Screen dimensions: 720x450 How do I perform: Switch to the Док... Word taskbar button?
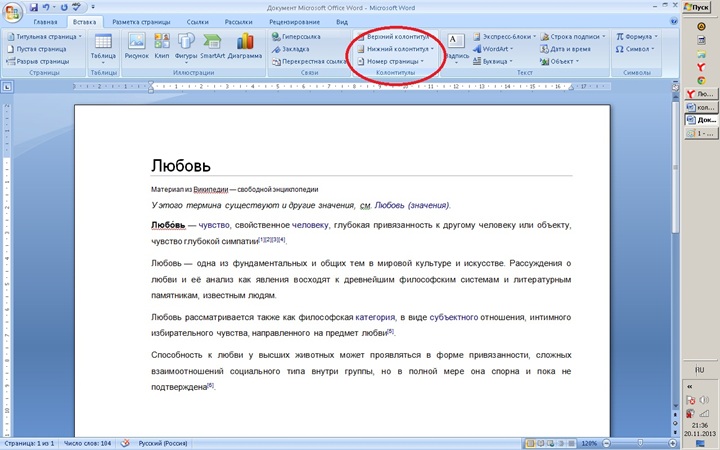click(x=701, y=120)
